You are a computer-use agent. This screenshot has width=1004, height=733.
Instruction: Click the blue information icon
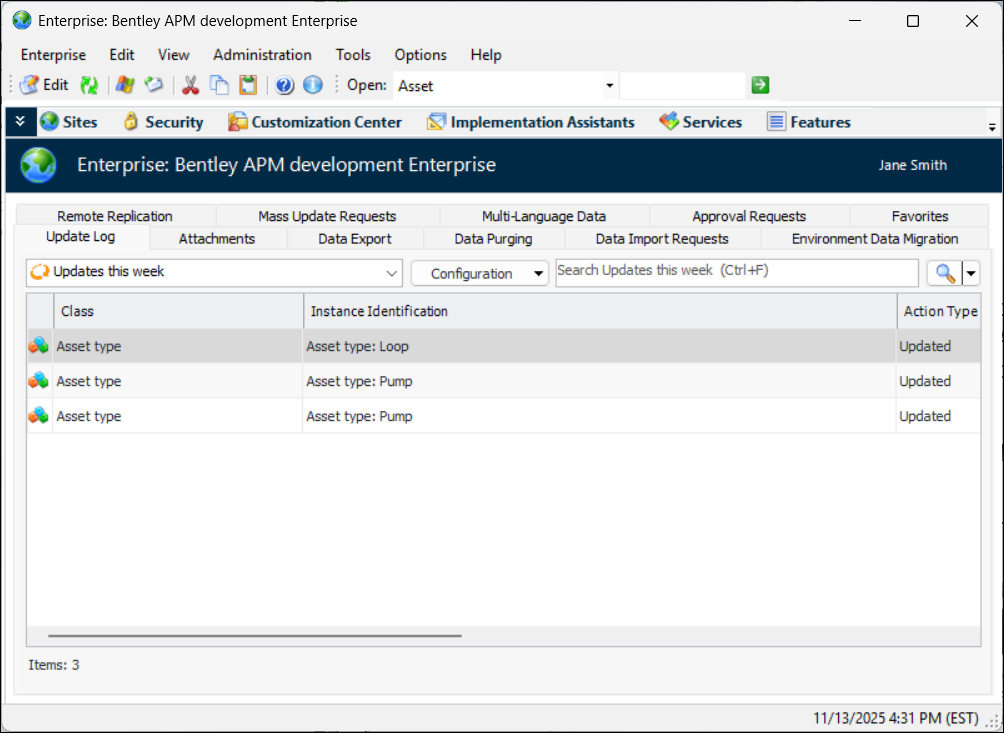313,85
